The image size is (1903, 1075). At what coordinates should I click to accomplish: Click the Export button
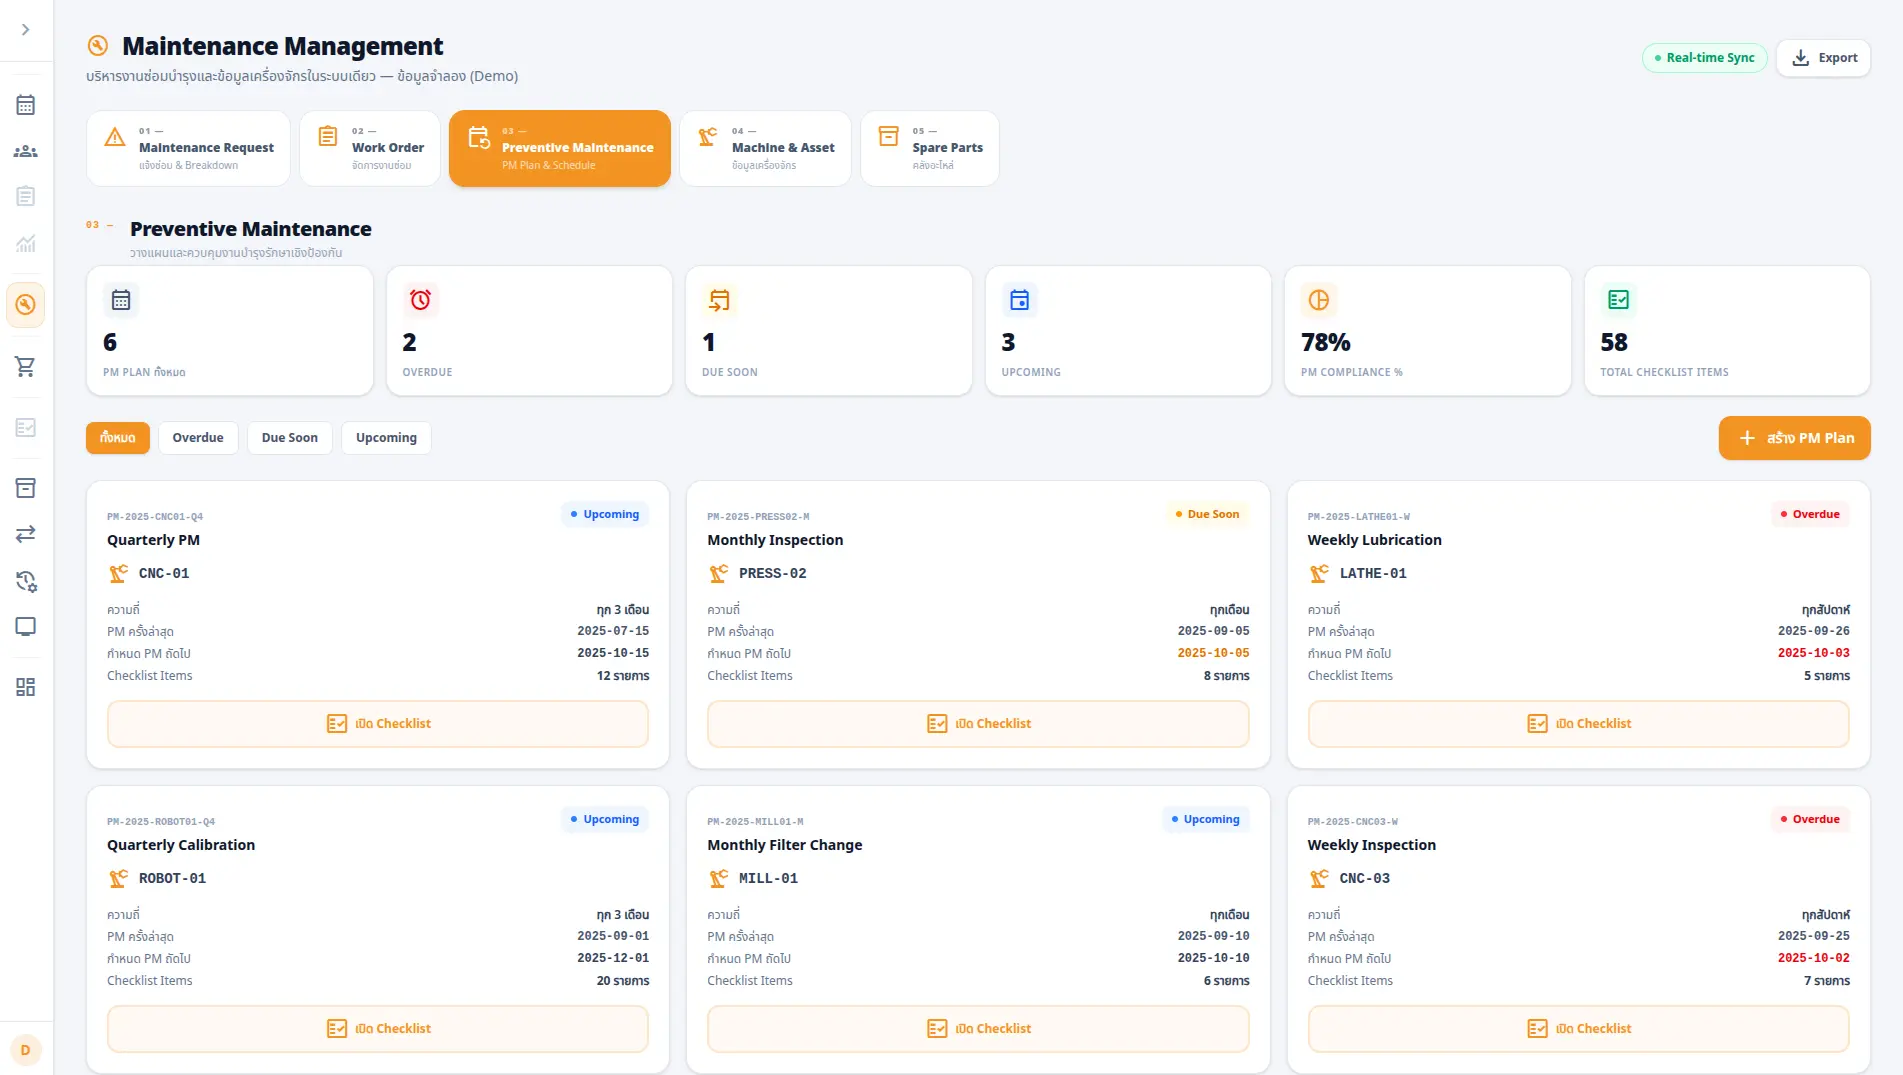(1824, 58)
